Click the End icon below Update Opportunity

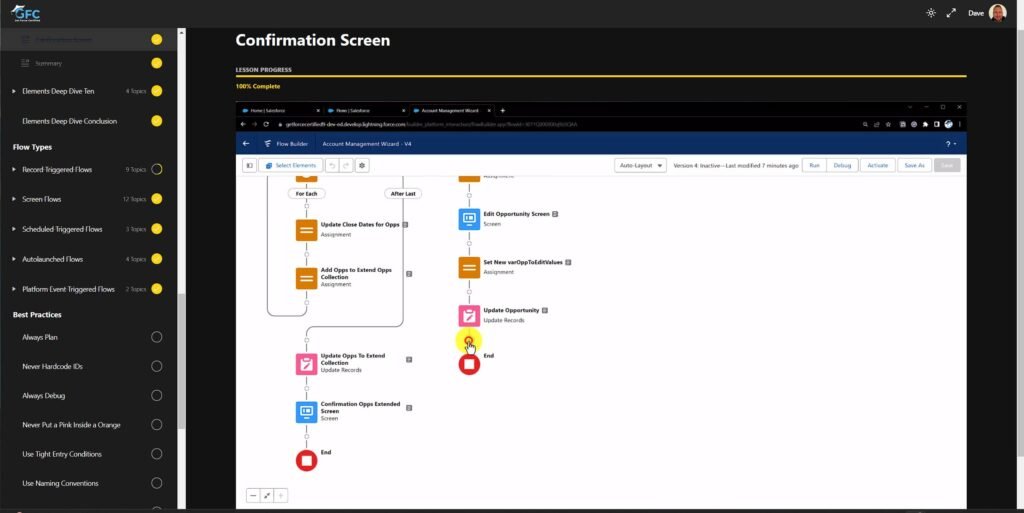469,364
